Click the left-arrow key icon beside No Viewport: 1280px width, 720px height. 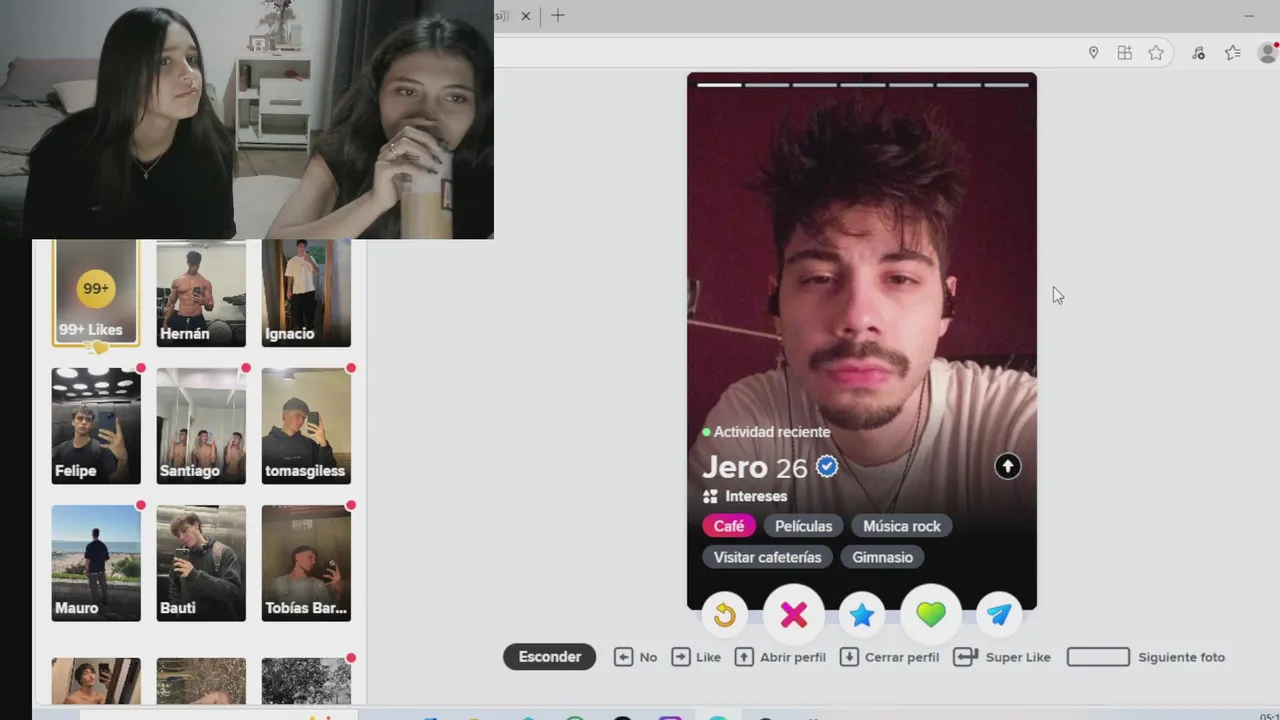point(623,657)
